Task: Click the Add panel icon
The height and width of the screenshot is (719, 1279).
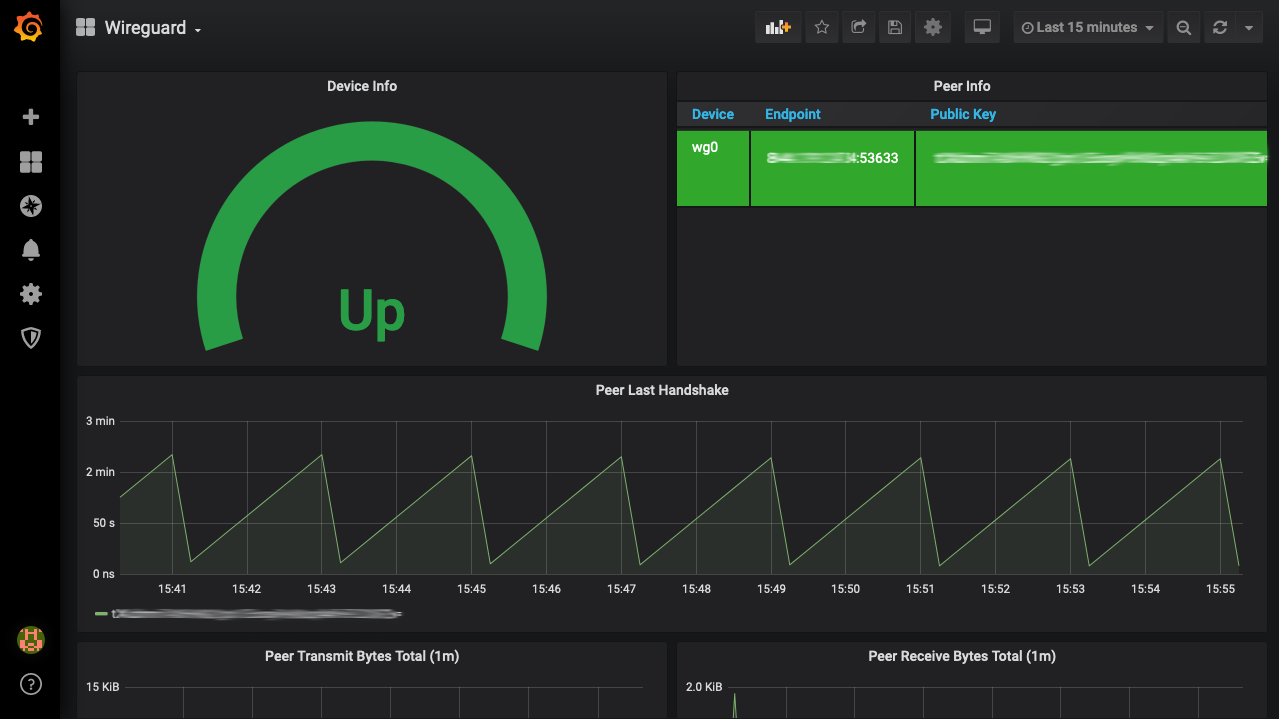Action: click(778, 28)
